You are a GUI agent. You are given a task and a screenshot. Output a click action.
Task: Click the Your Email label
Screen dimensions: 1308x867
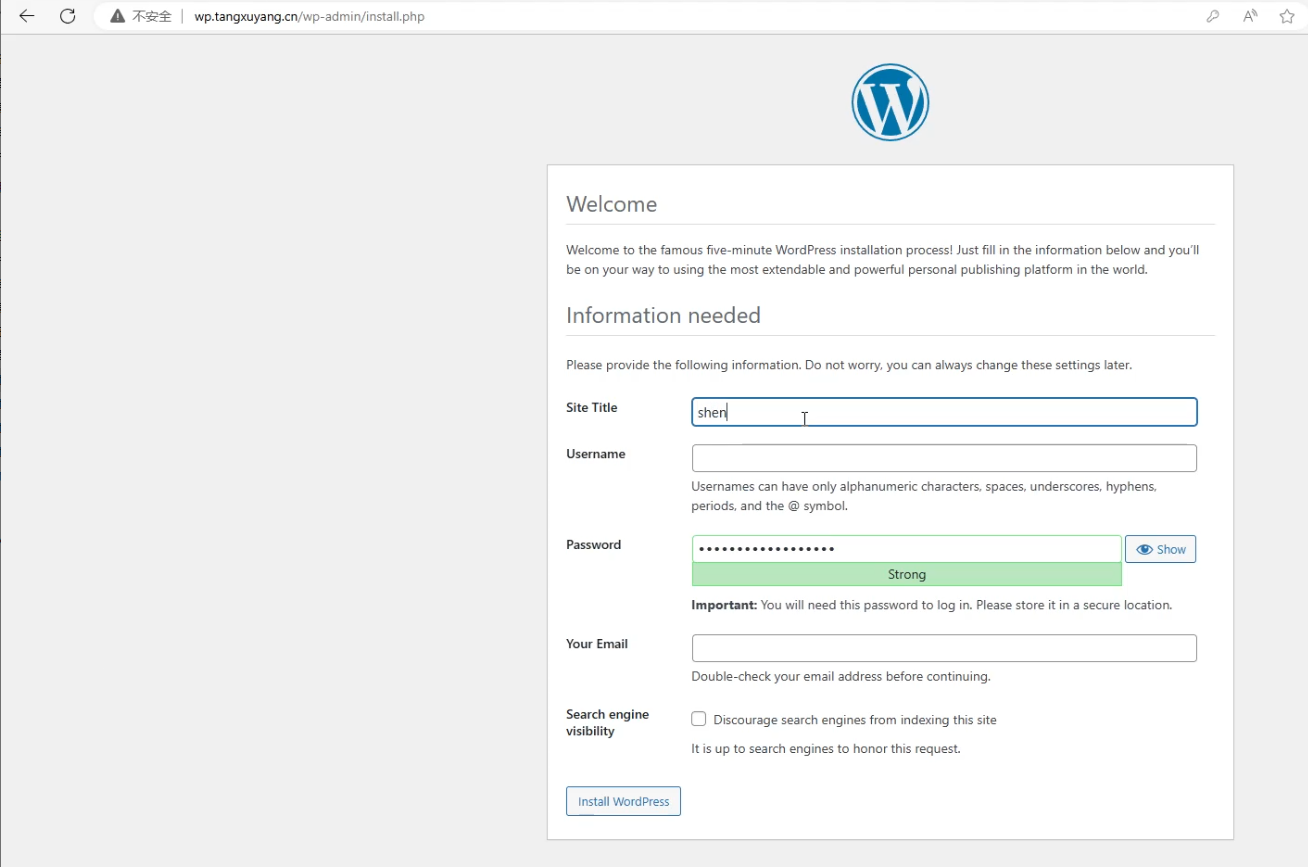[597, 643]
